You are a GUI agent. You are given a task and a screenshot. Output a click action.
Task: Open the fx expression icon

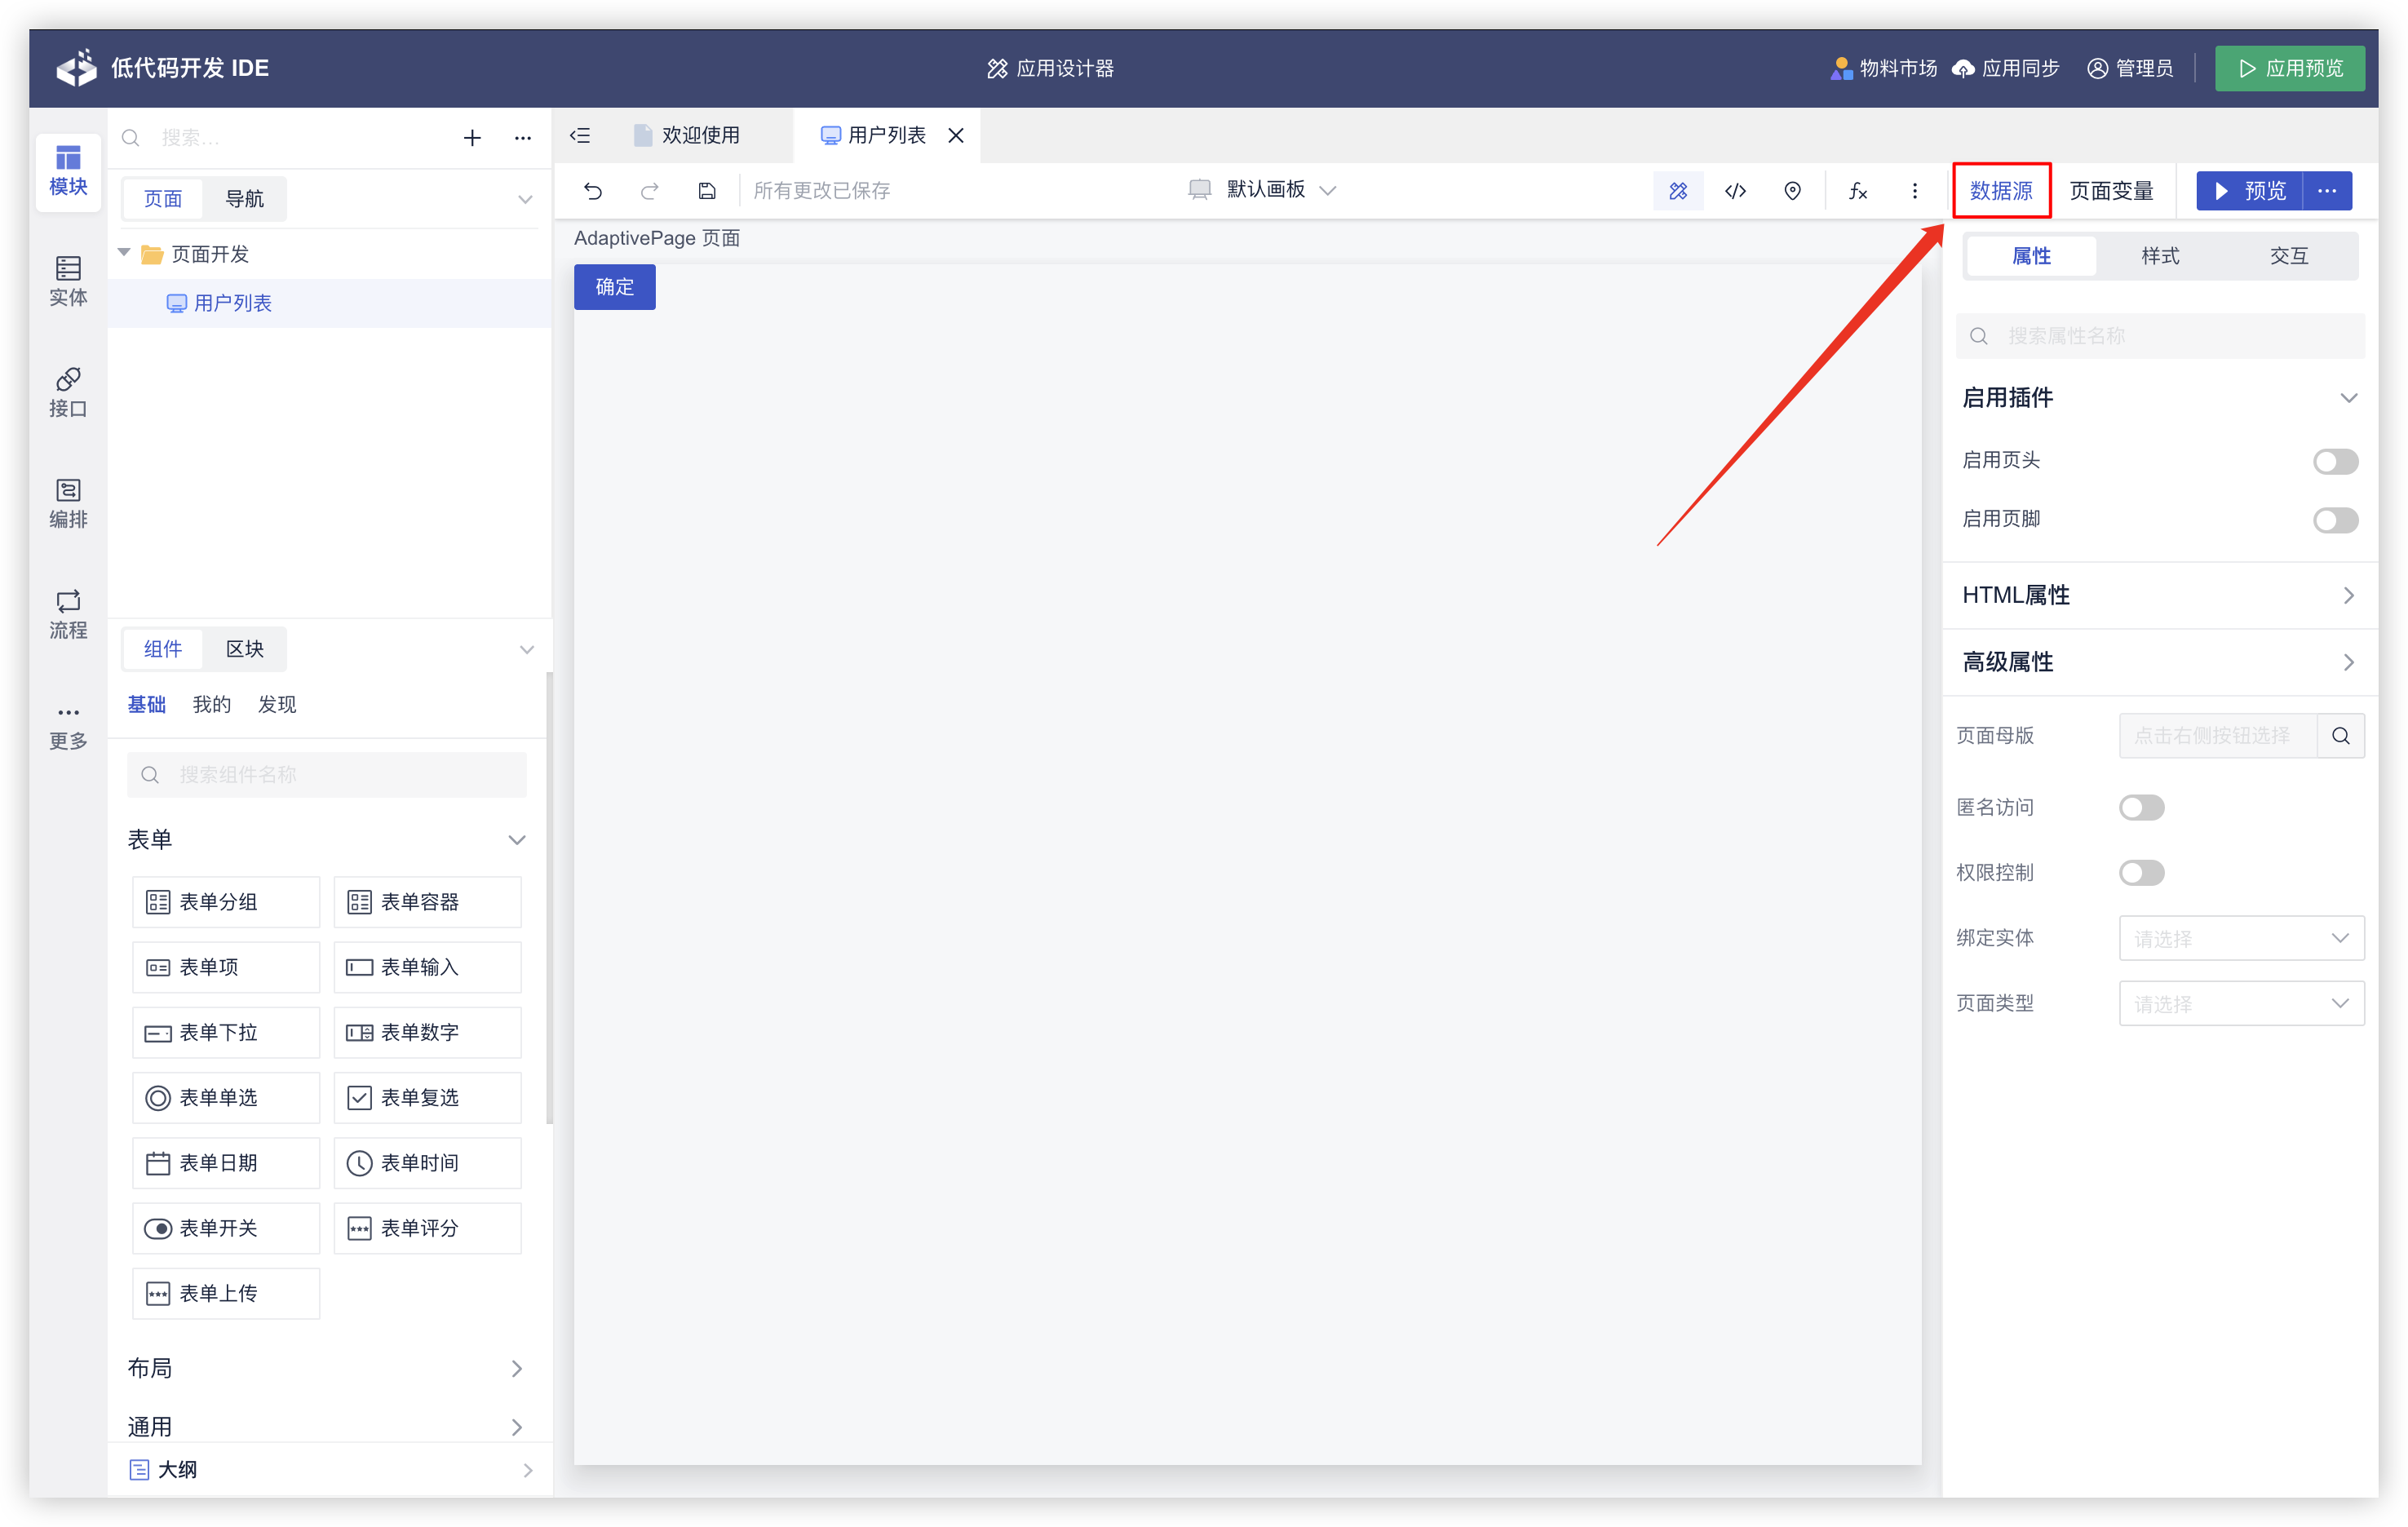1857,190
